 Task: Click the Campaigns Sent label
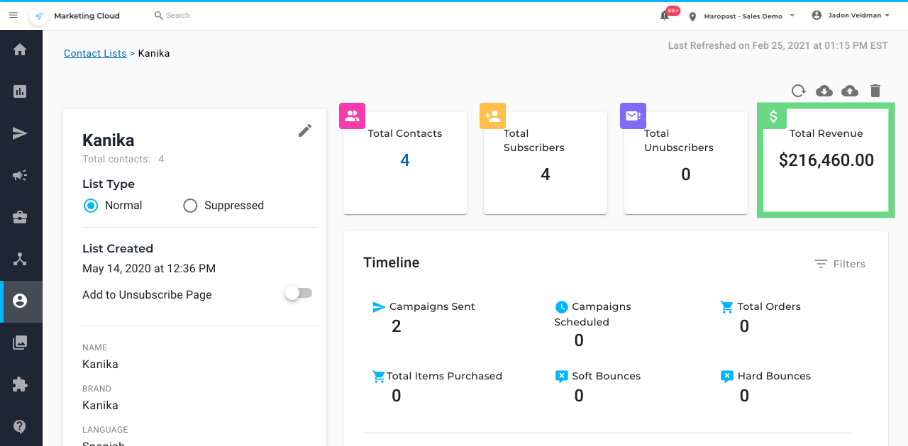[432, 307]
